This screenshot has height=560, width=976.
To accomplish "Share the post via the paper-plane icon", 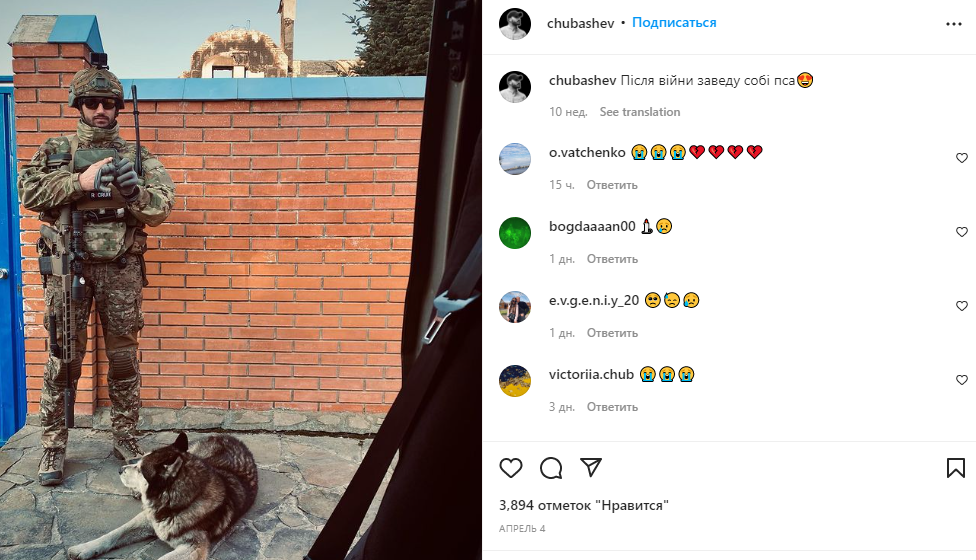I will point(591,467).
